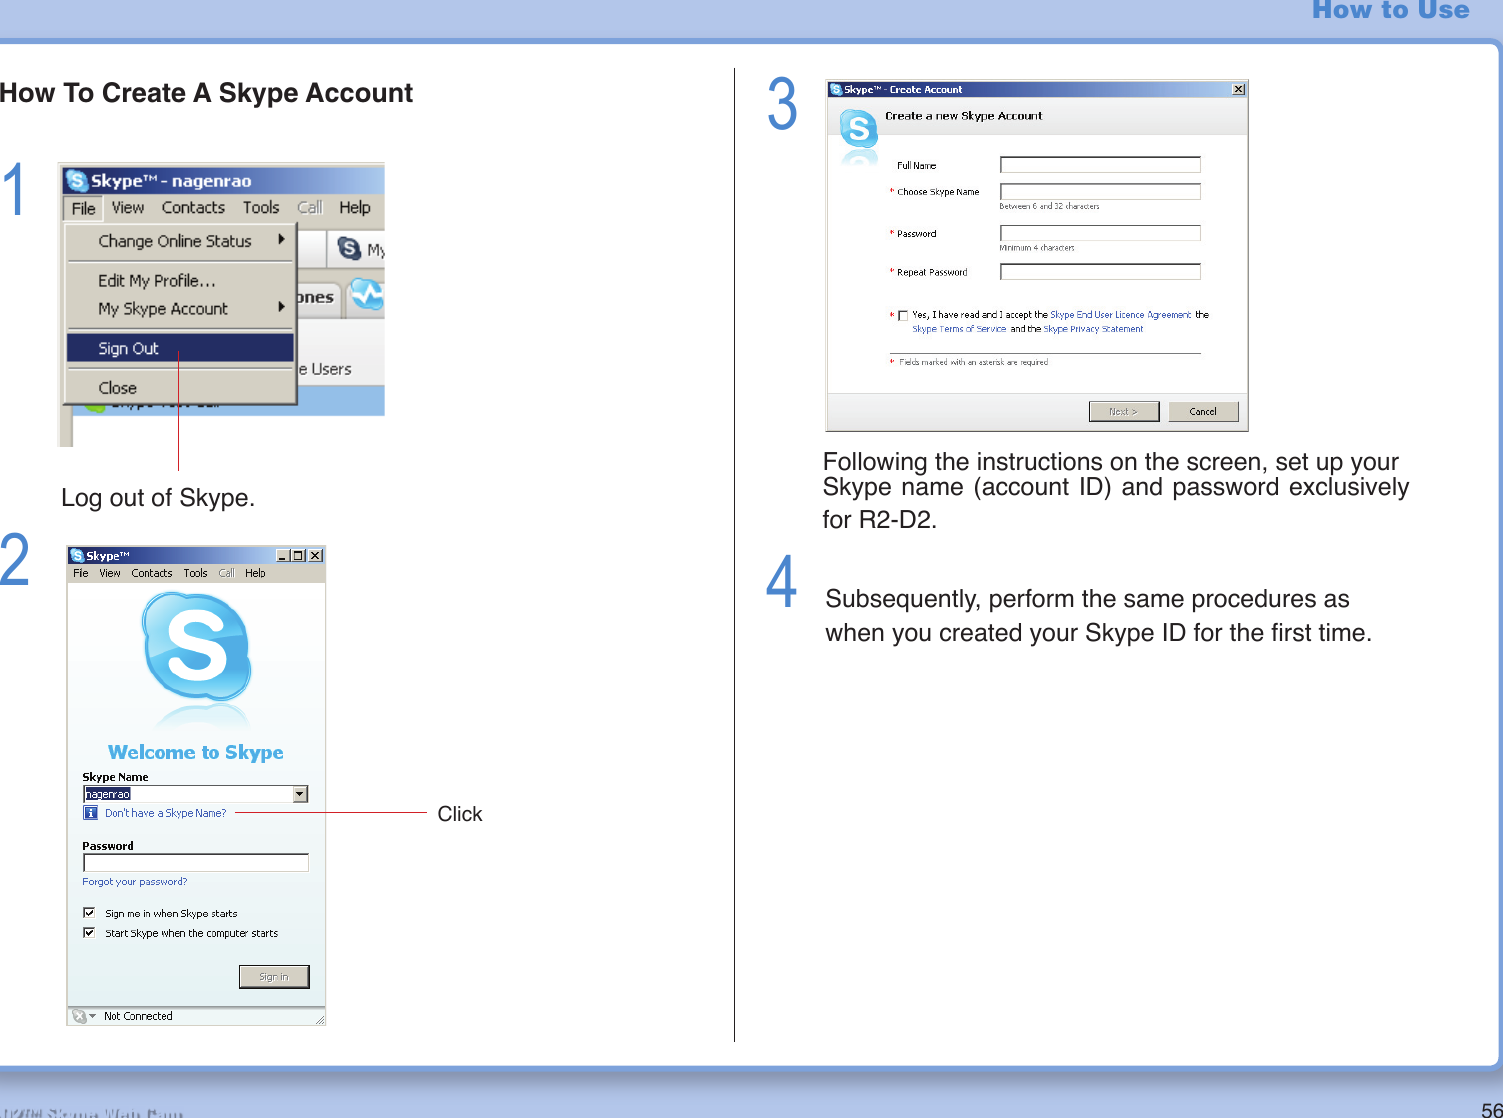Click 'Create a new Skype Account' heading
This screenshot has width=1503, height=1118.
pyautogui.click(x=963, y=116)
